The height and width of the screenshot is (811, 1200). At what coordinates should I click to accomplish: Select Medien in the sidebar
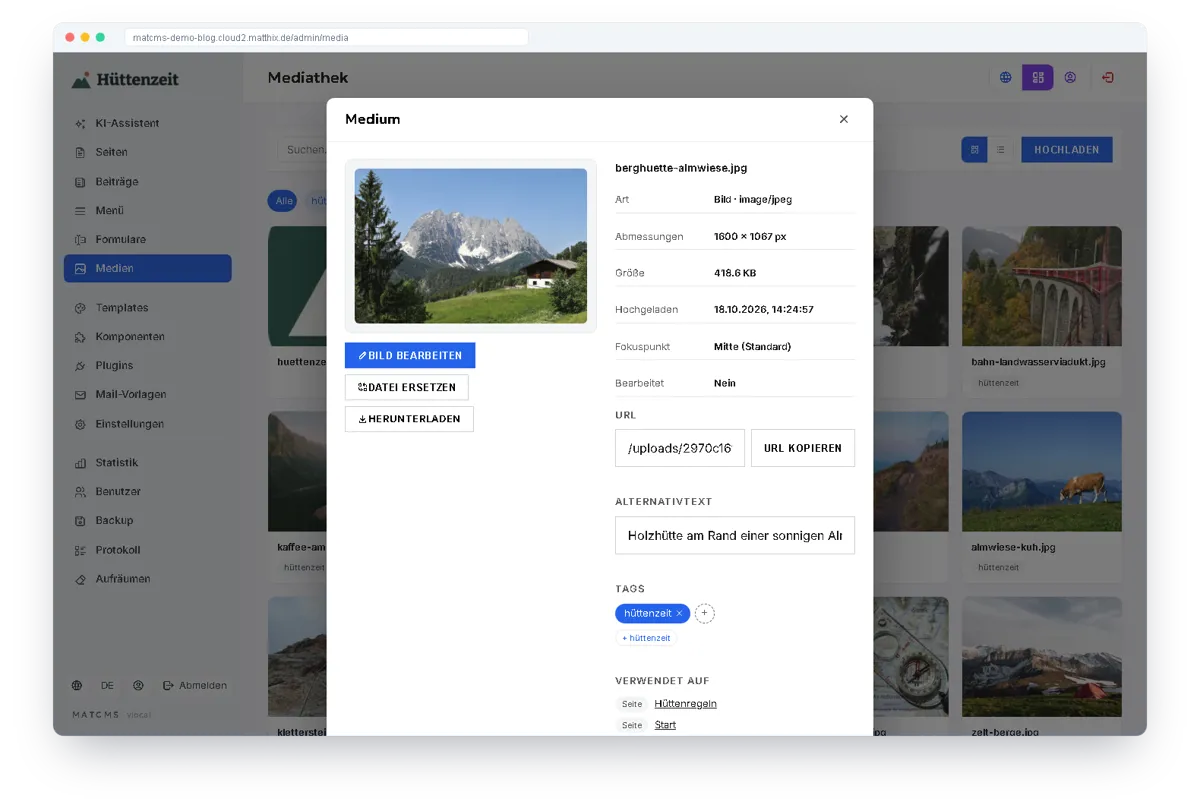click(x=147, y=268)
